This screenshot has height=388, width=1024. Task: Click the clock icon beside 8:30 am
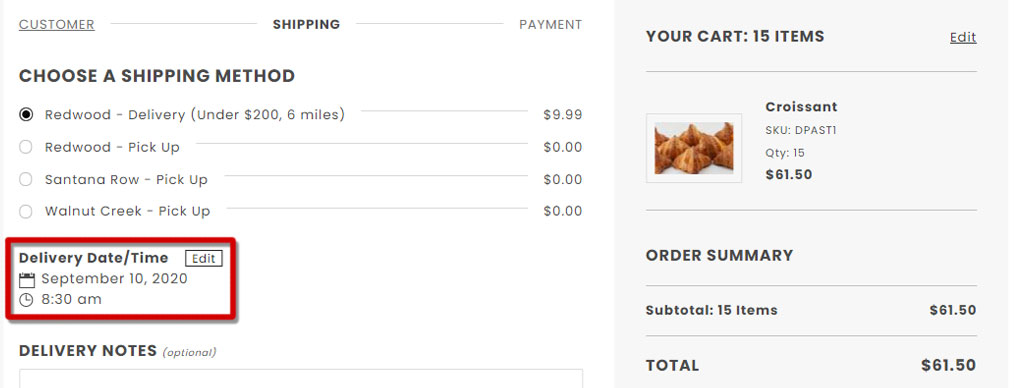click(26, 300)
